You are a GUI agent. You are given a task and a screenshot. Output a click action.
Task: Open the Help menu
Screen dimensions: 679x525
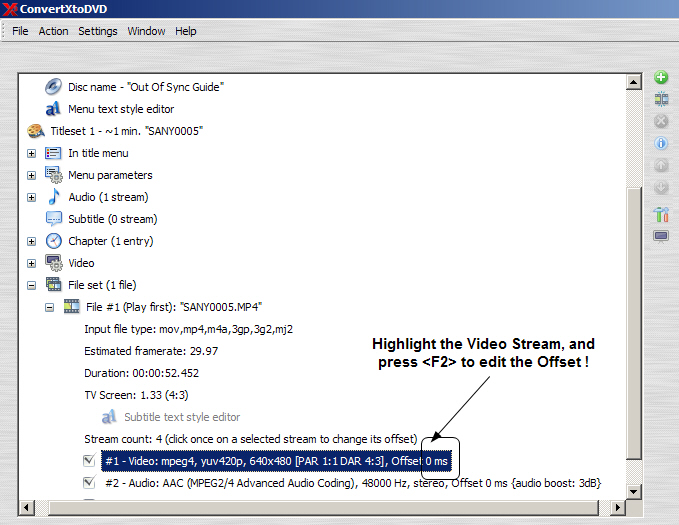(x=186, y=31)
